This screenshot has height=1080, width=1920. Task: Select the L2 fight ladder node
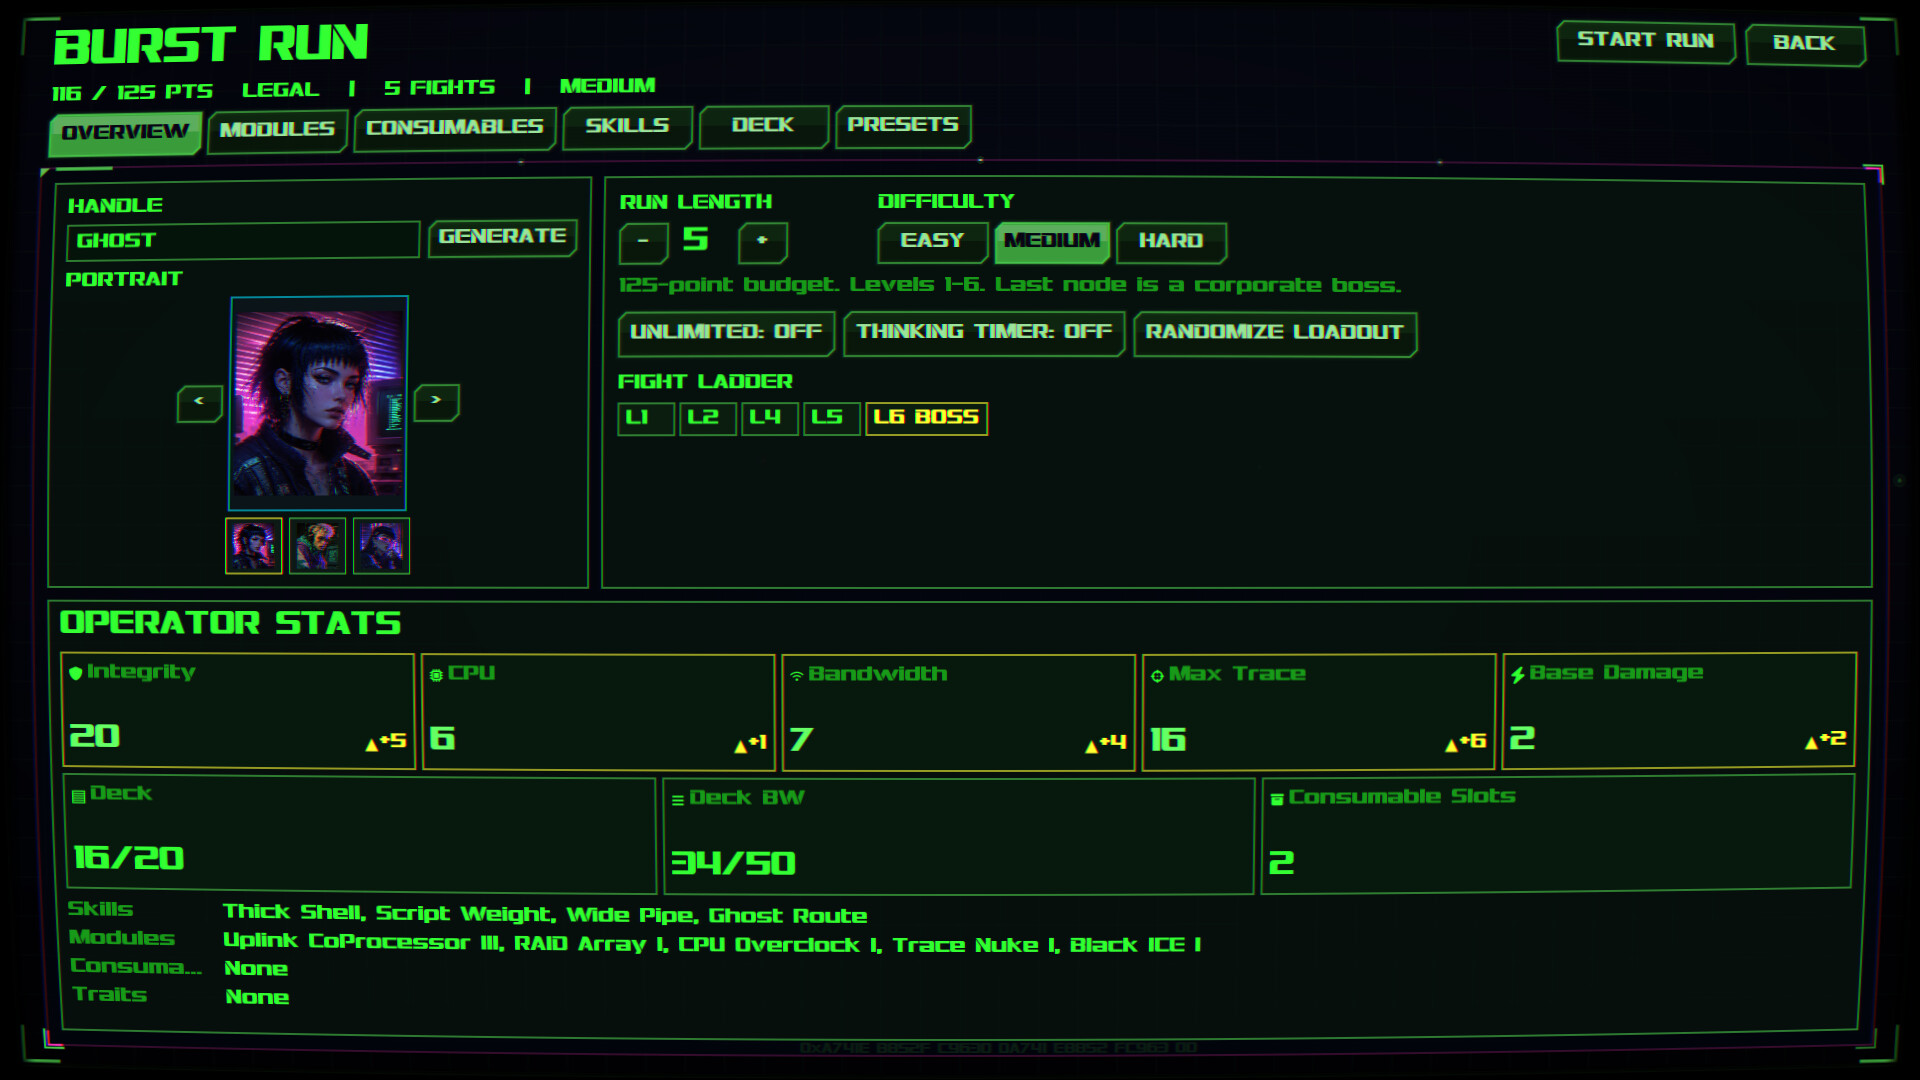[708, 418]
